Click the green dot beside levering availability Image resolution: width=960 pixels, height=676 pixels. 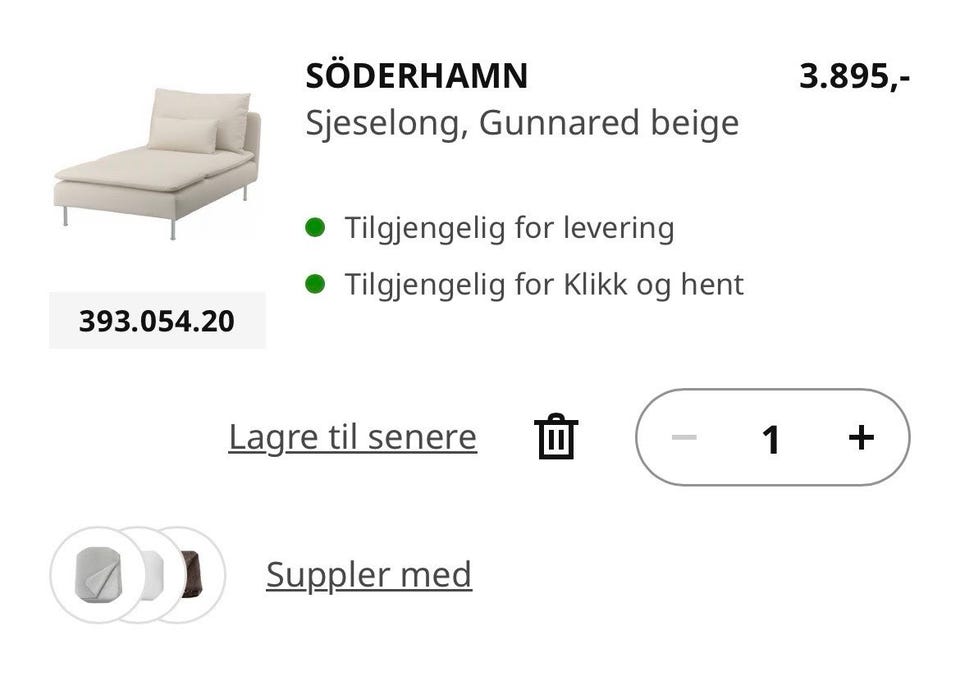[x=316, y=228]
